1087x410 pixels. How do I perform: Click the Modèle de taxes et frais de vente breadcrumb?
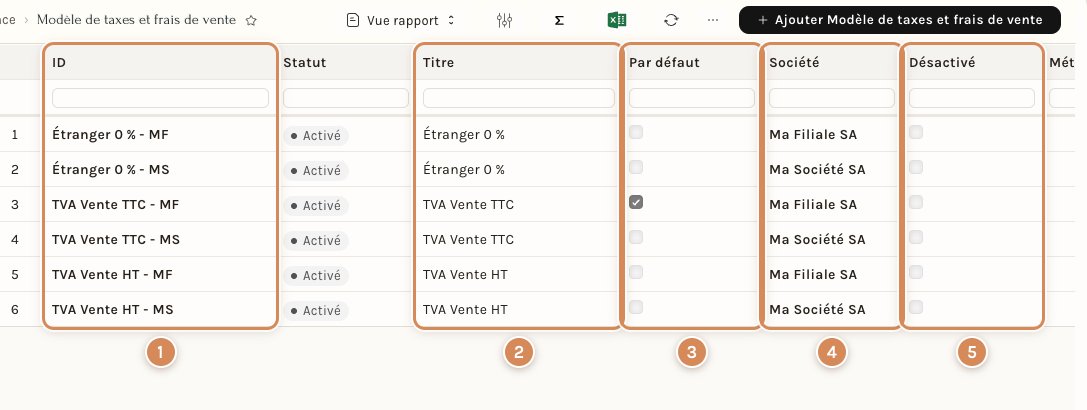137,20
